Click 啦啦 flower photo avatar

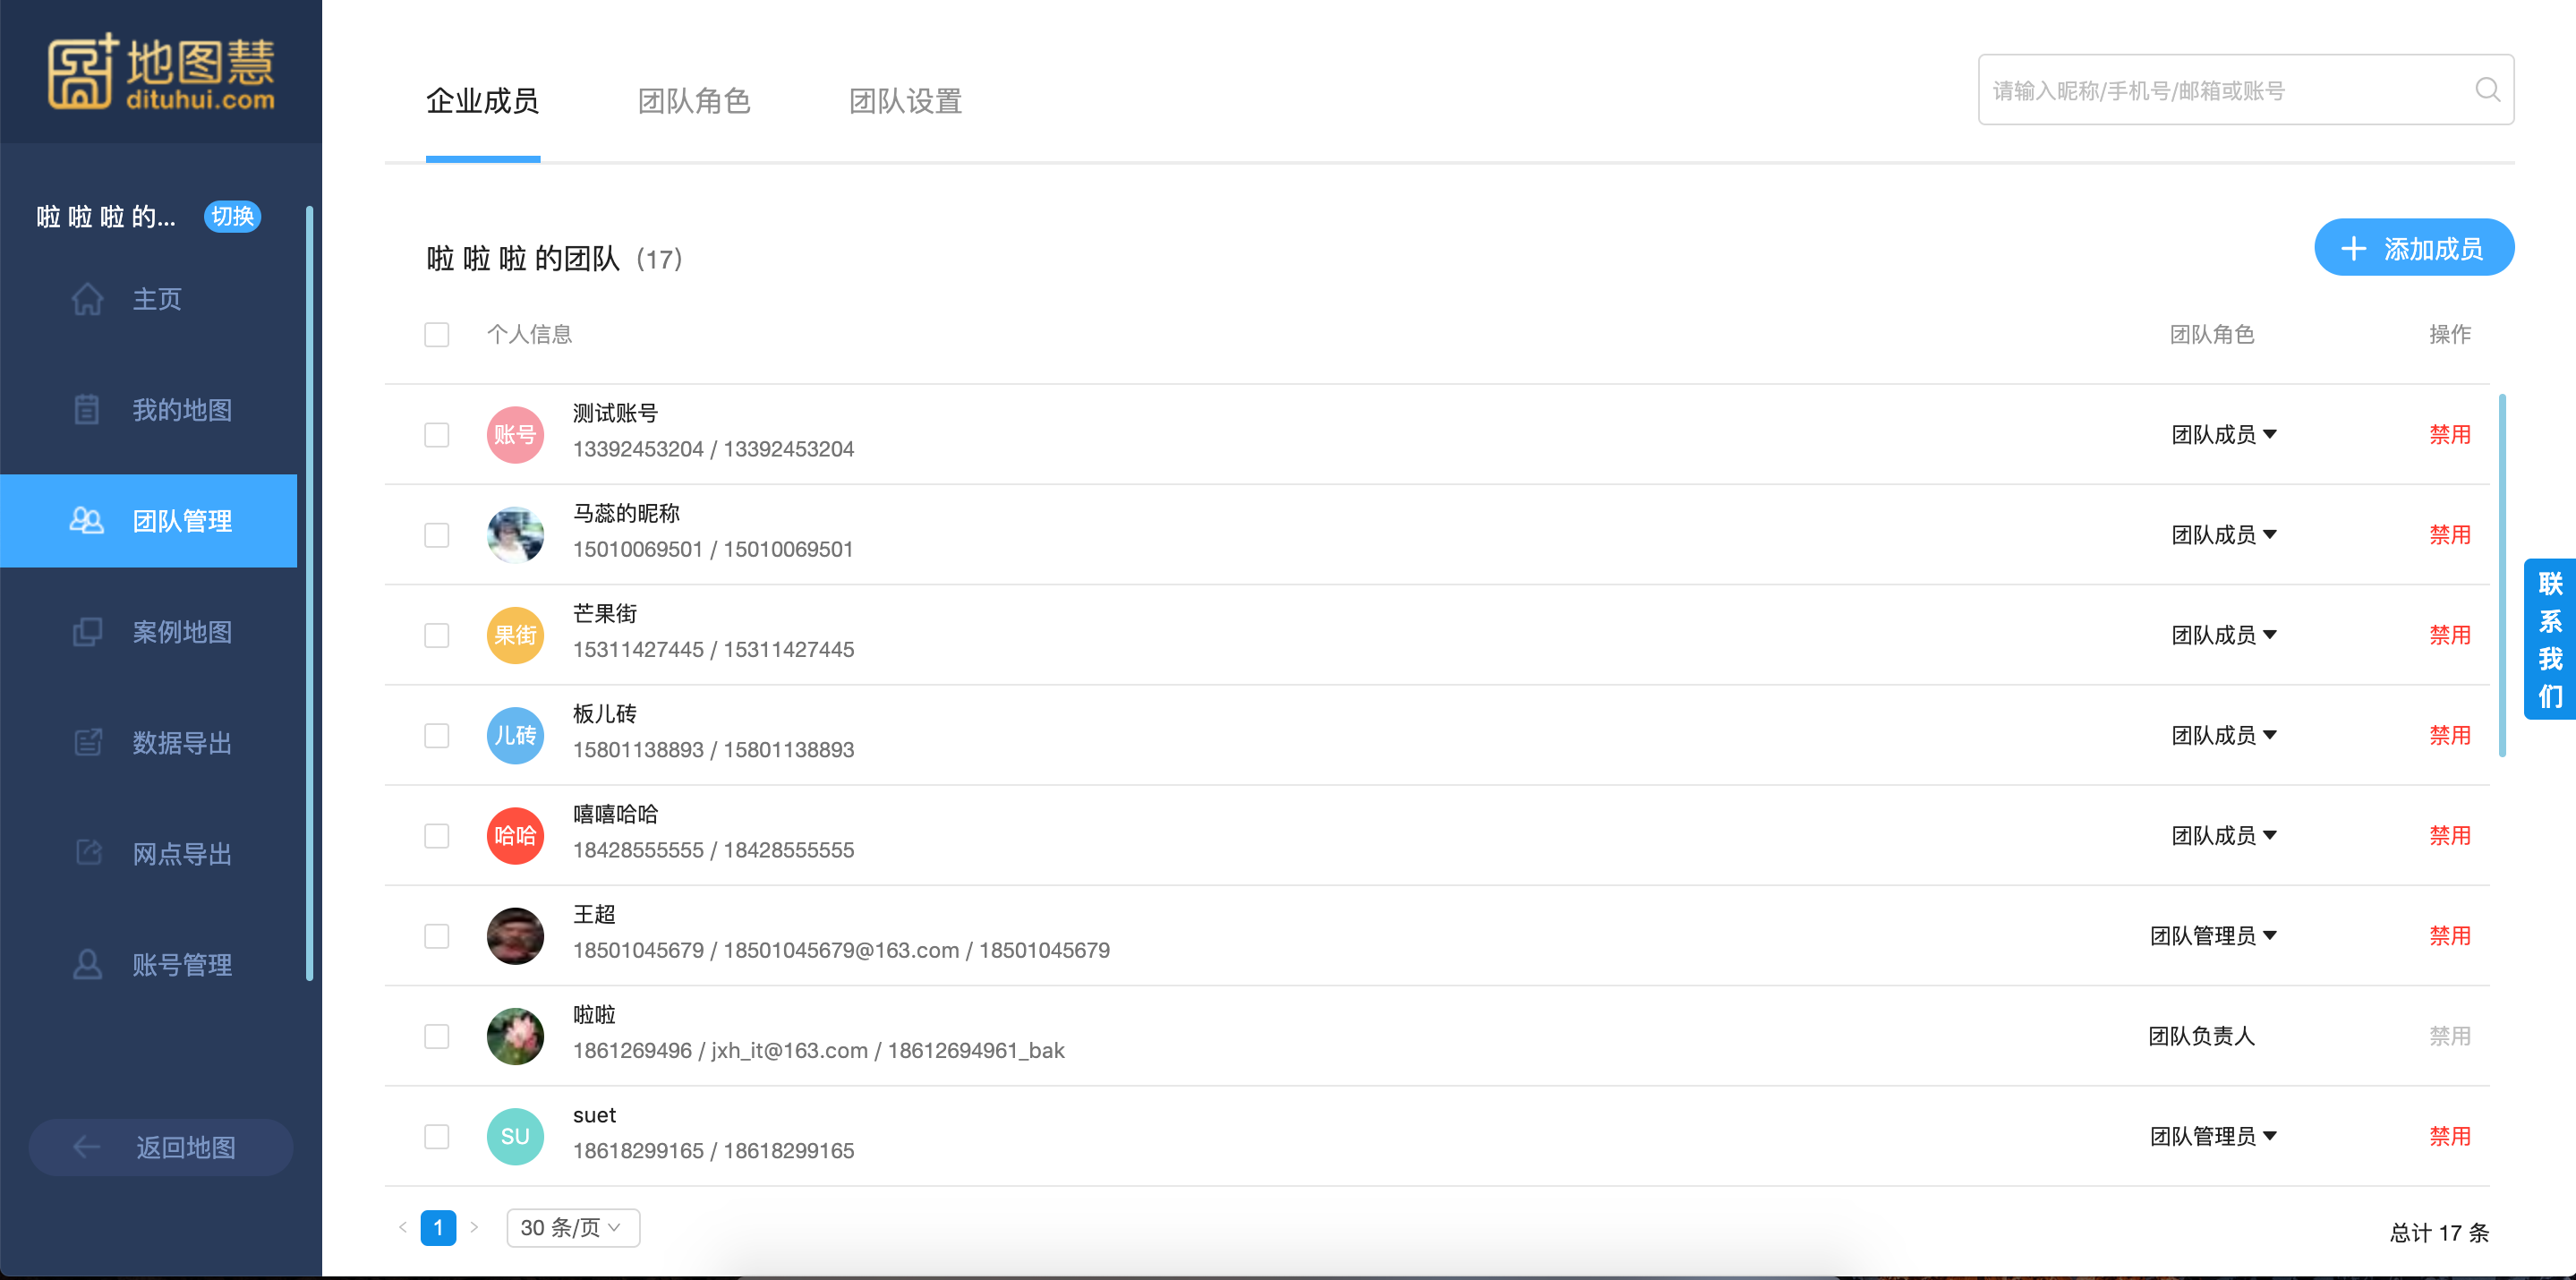tap(515, 1036)
